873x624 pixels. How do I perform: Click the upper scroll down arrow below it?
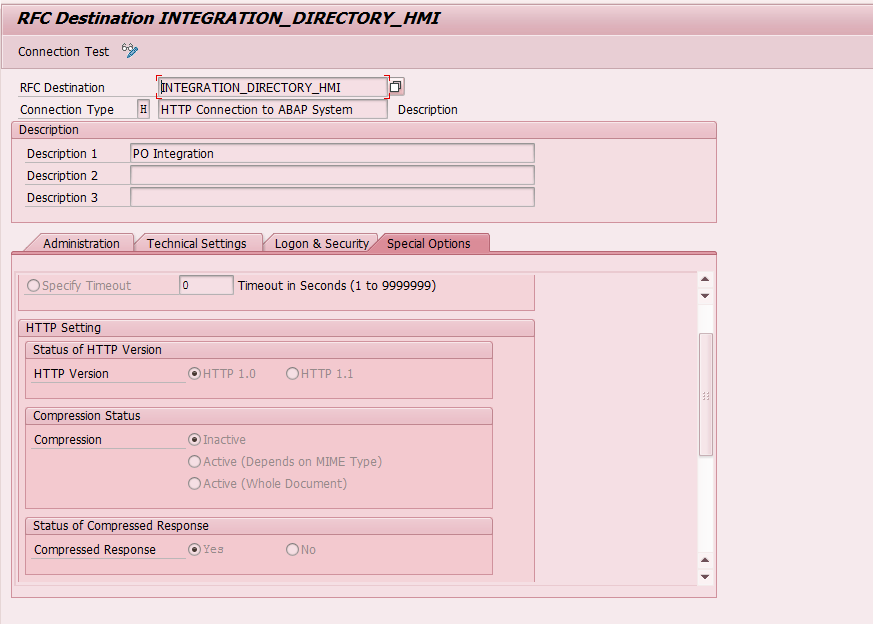pos(705,296)
